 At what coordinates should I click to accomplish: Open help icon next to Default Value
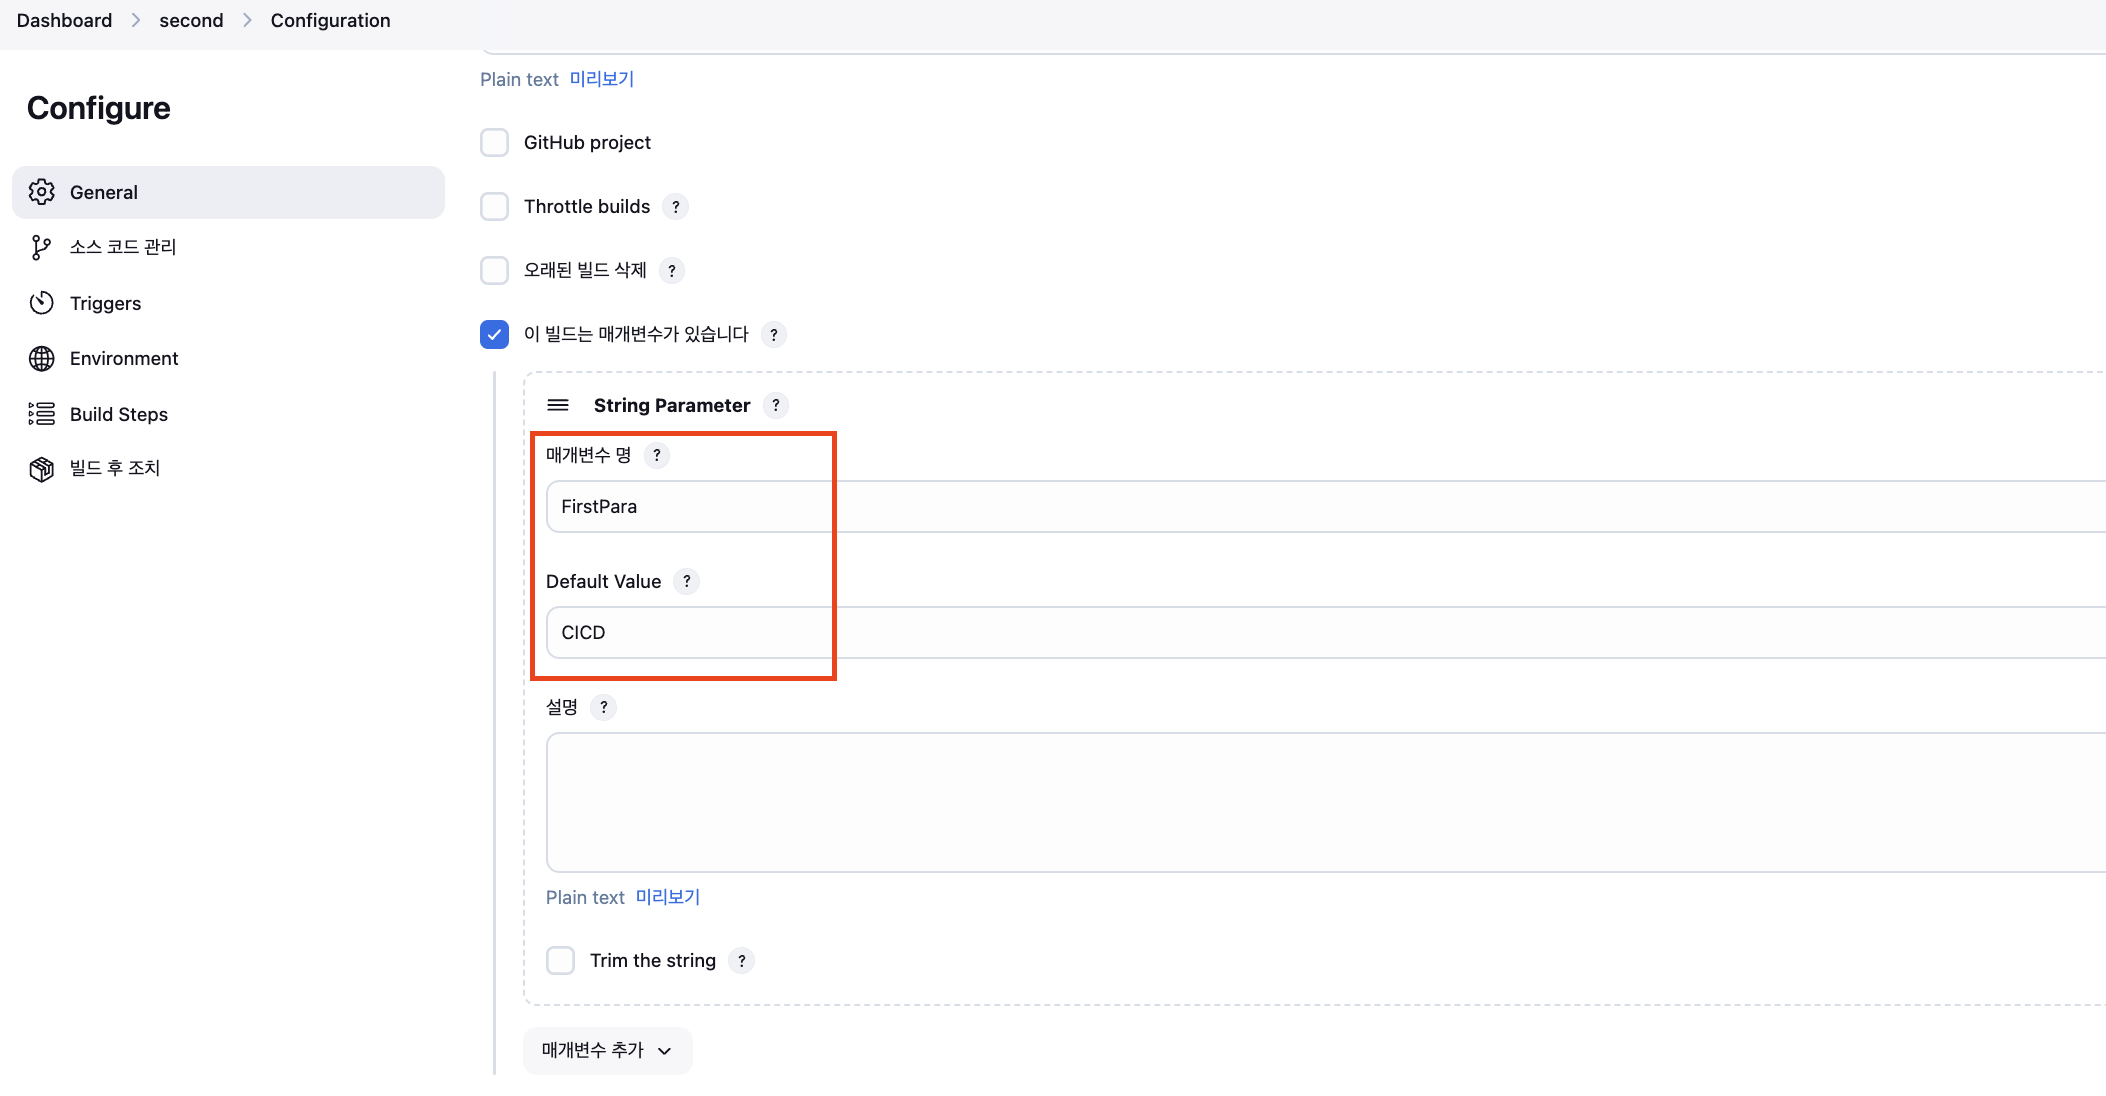[686, 581]
